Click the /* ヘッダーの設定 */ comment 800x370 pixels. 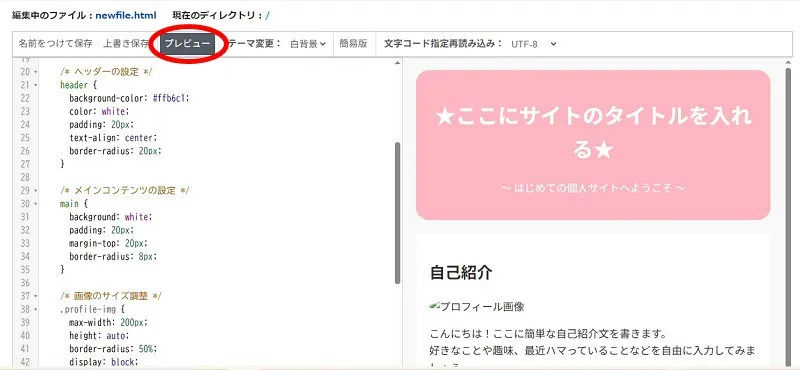point(106,72)
